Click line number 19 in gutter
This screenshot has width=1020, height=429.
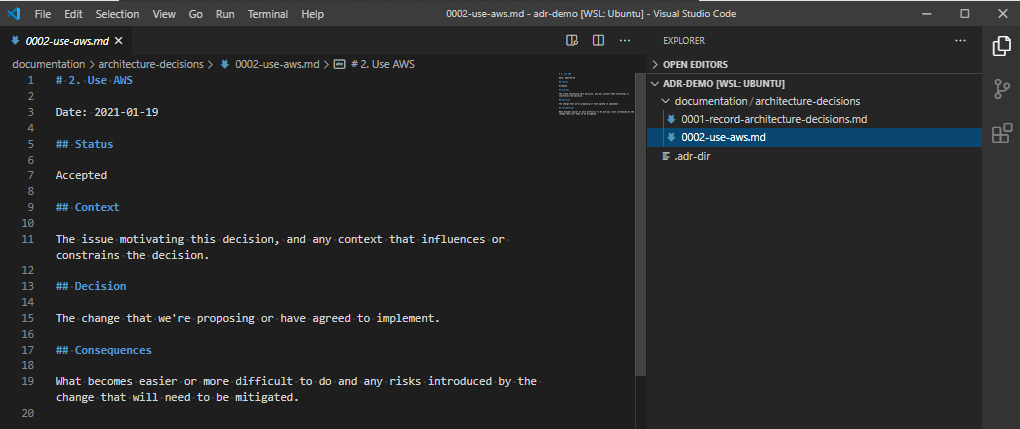27,381
